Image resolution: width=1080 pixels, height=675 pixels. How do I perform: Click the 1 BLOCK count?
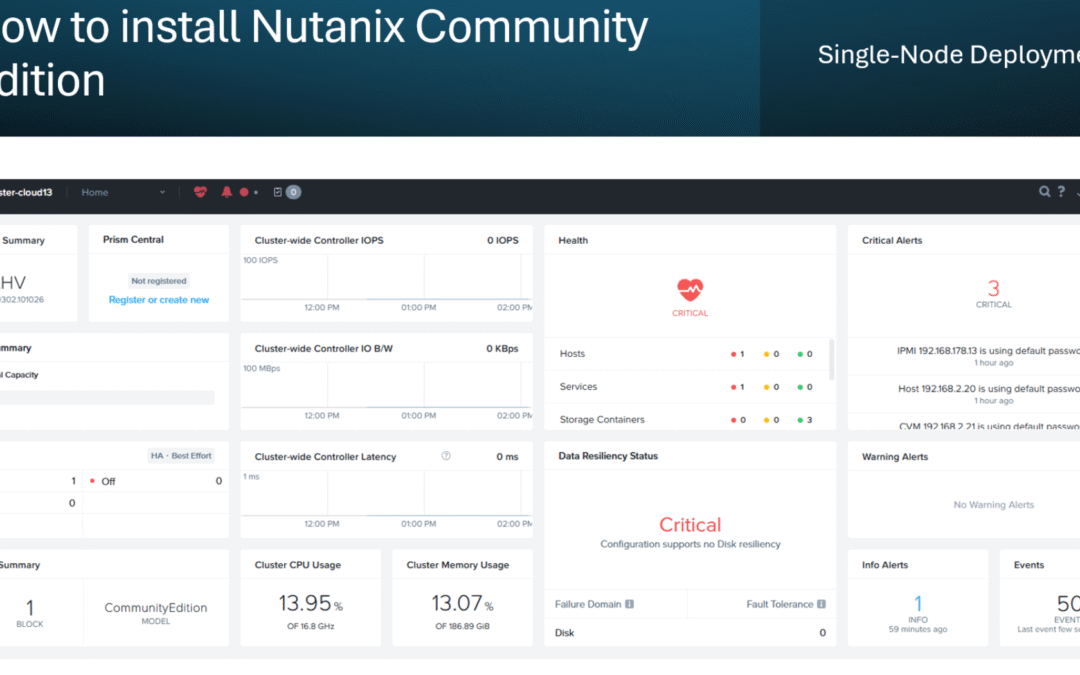pyautogui.click(x=30, y=612)
